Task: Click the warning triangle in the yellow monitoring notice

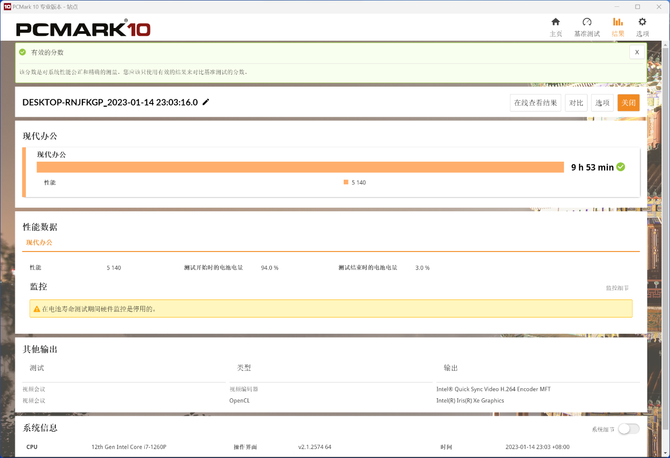Action: tap(37, 309)
